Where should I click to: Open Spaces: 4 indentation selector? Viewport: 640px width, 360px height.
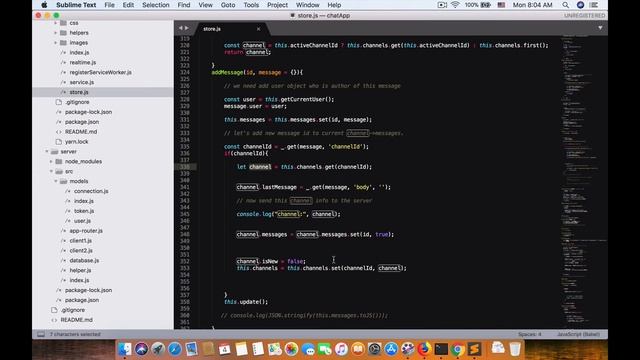pyautogui.click(x=530, y=334)
